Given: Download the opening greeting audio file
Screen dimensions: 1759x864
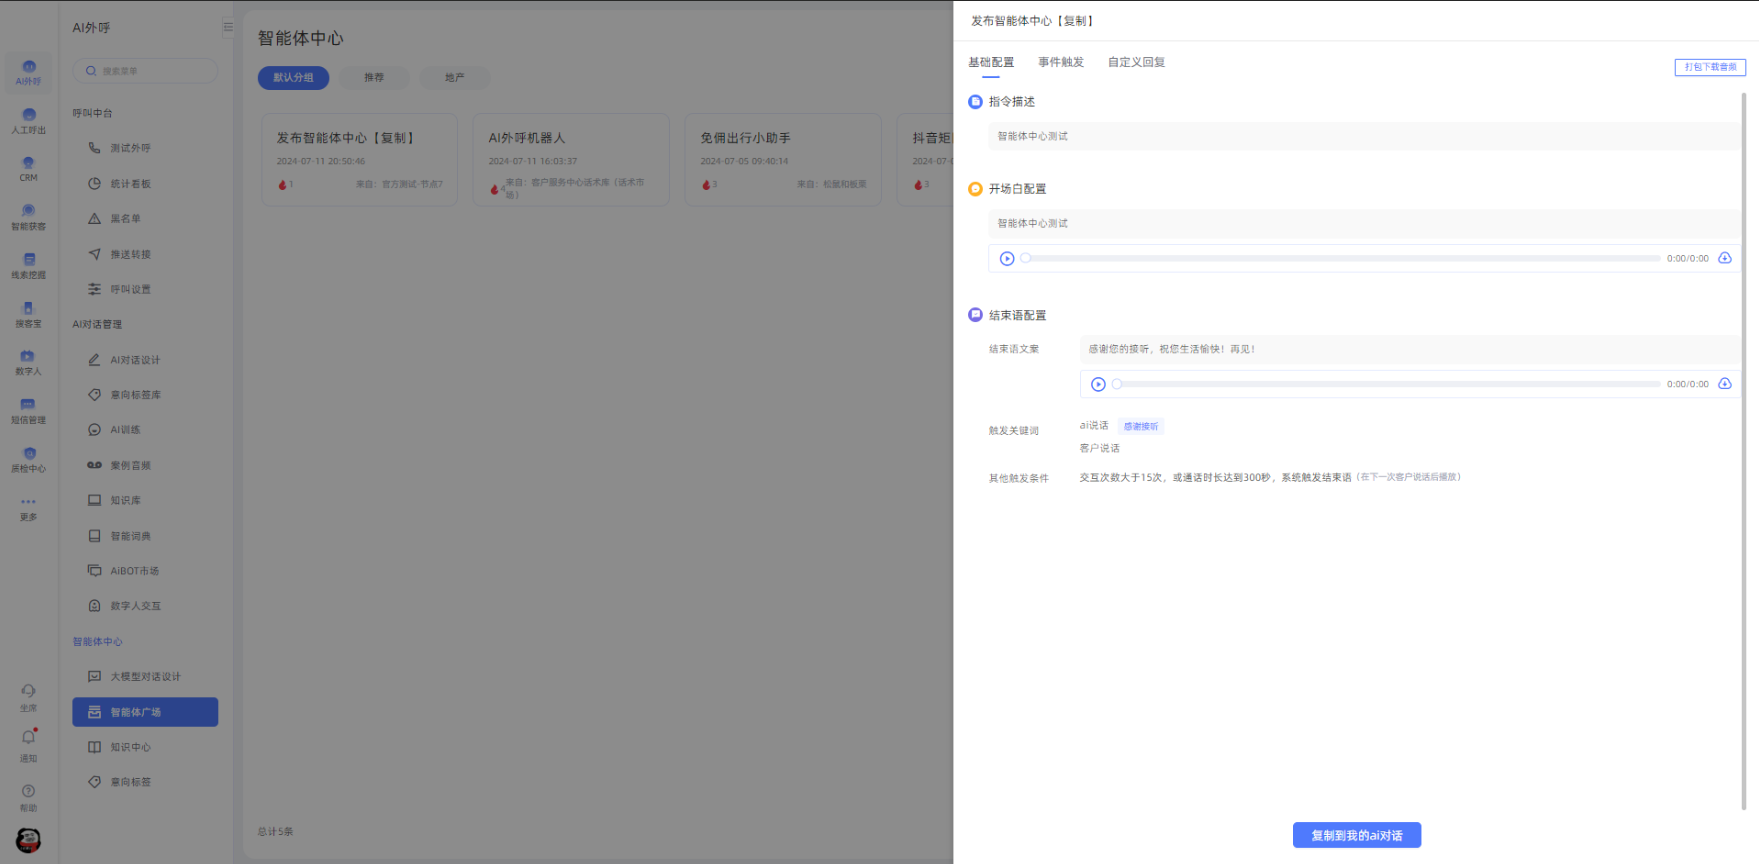Looking at the screenshot, I should point(1725,258).
